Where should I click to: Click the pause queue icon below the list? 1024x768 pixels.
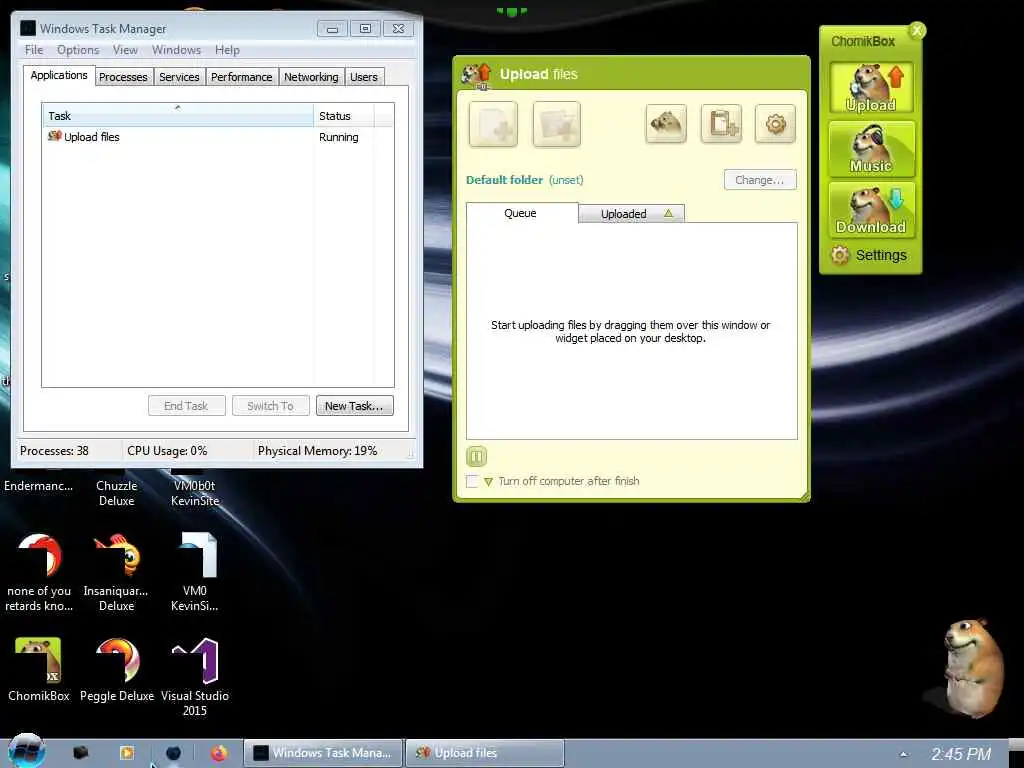tap(476, 456)
